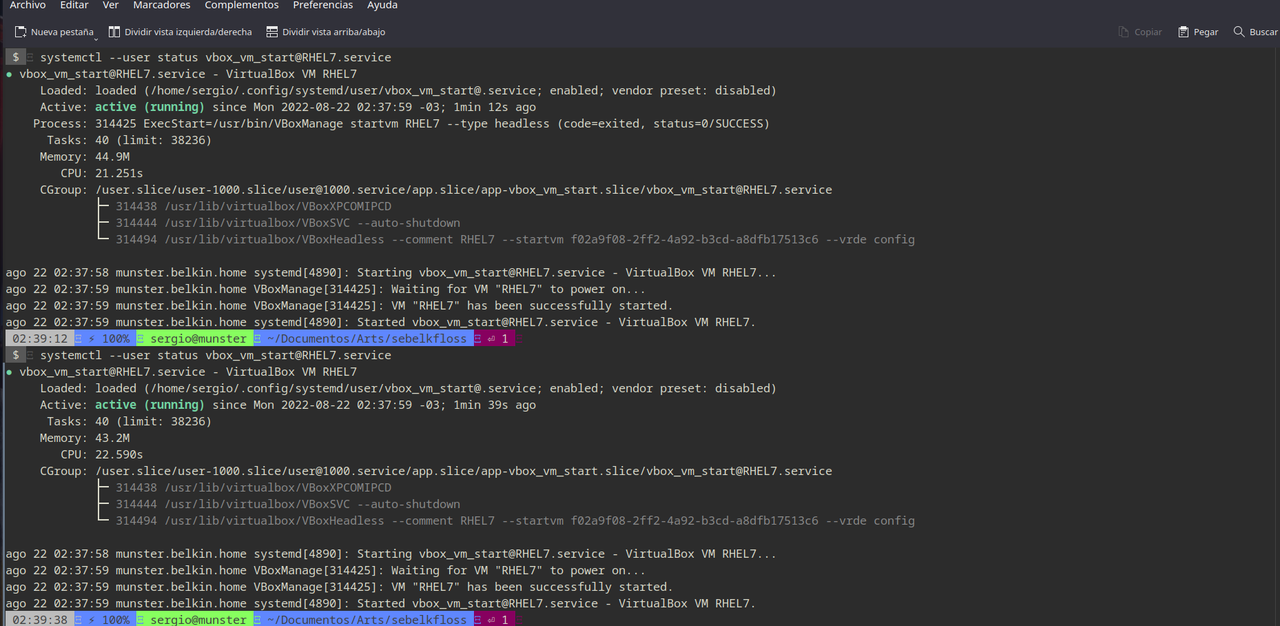This screenshot has height=626, width=1280.
Task: Click the prompt timestamp '02:39:38'
Action: coord(39,620)
